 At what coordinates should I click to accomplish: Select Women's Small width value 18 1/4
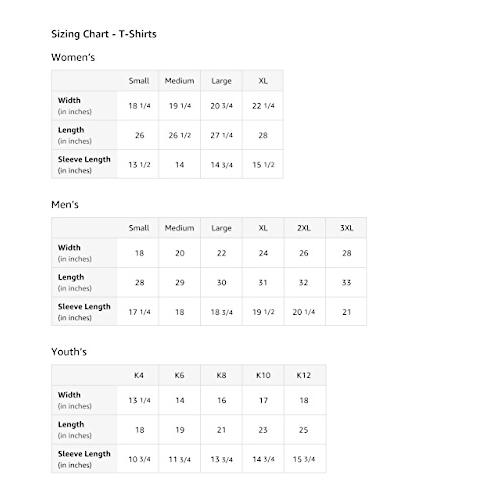point(139,106)
